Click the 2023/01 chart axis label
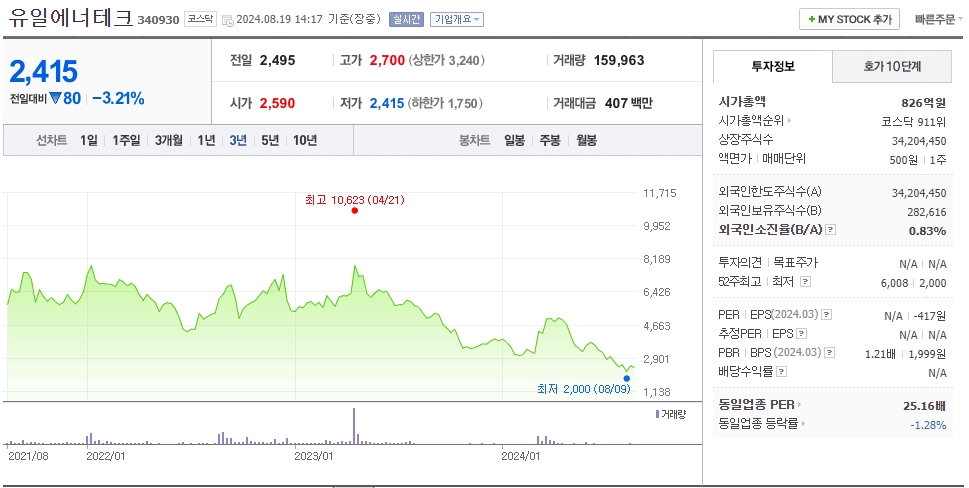The image size is (969, 488). pos(313,456)
